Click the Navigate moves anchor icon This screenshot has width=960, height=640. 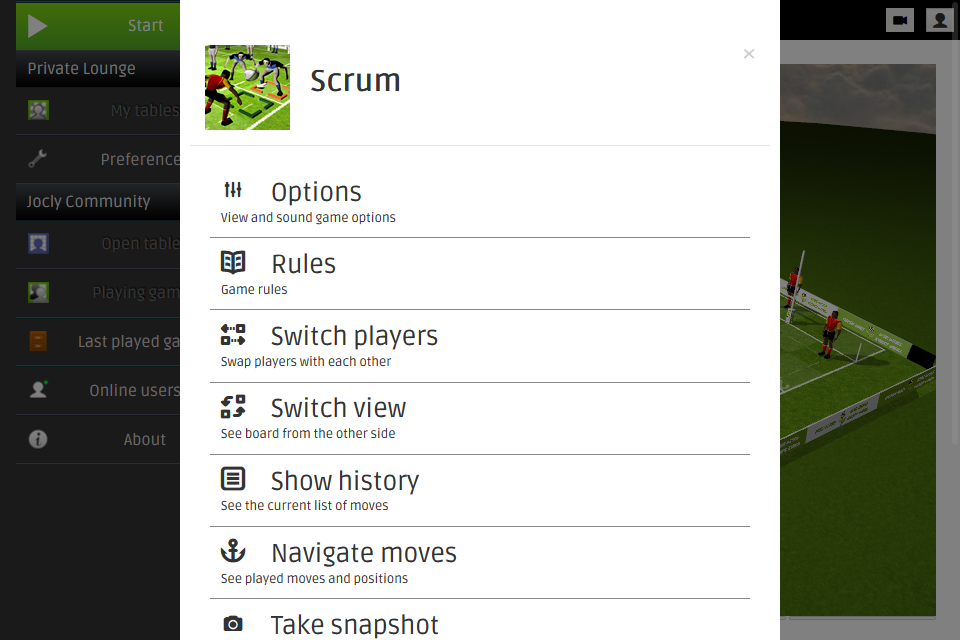[233, 551]
